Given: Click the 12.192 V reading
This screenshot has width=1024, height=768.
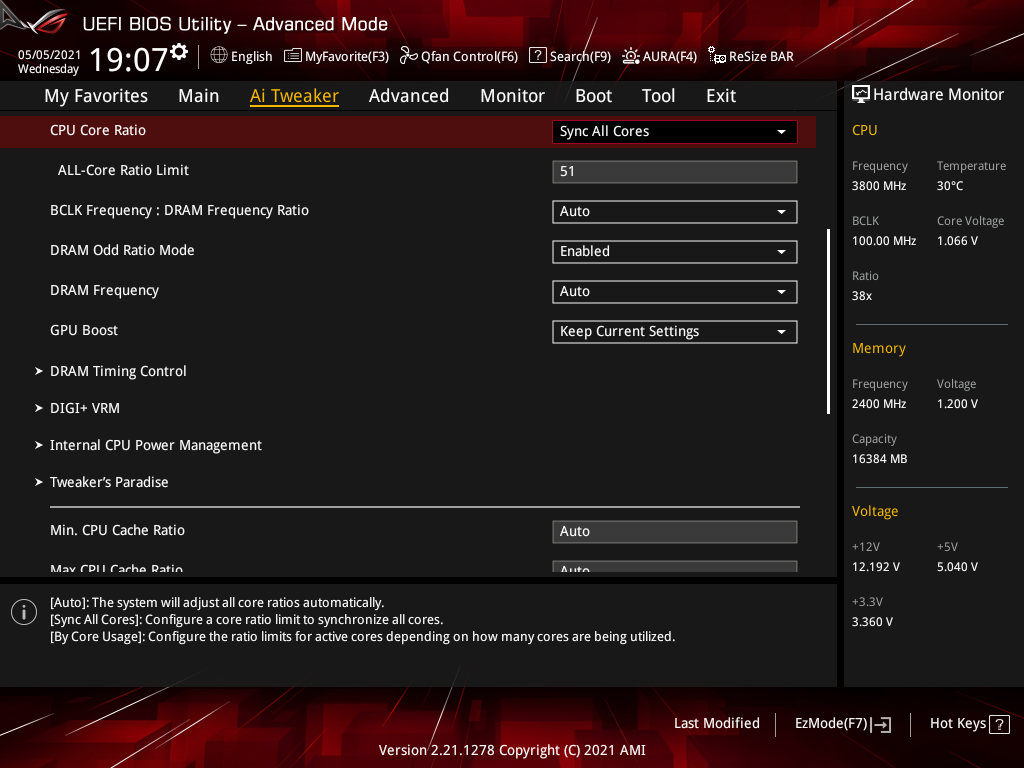Looking at the screenshot, I should 876,567.
